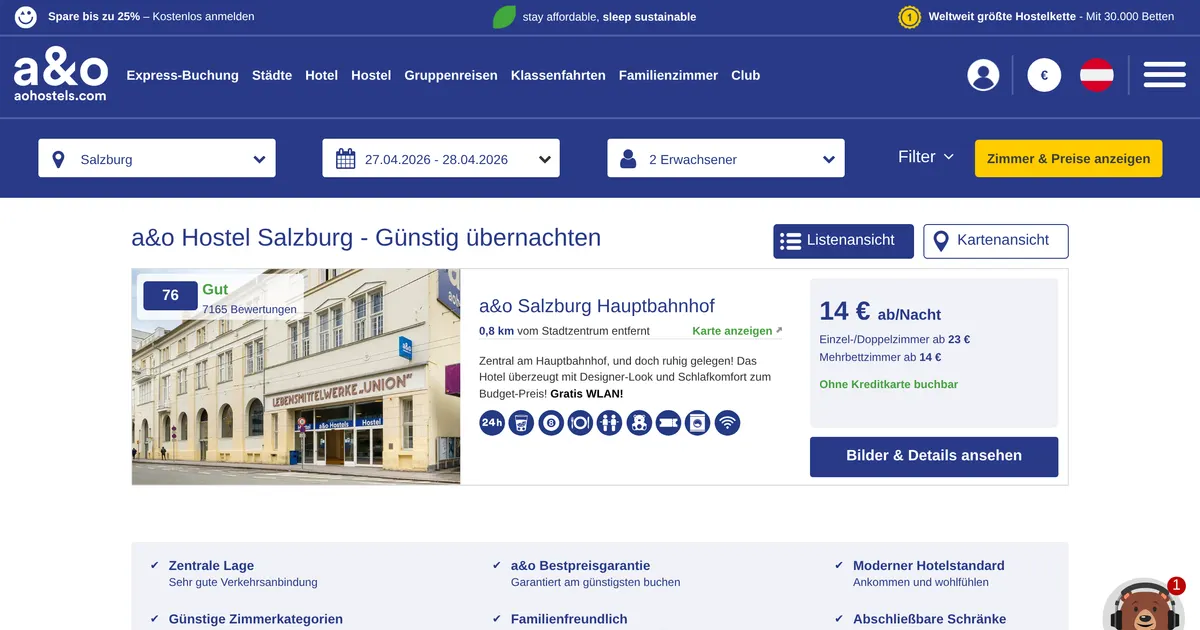Click the gold number one medal icon
Viewport: 1200px width, 630px height.
pyautogui.click(x=910, y=17)
